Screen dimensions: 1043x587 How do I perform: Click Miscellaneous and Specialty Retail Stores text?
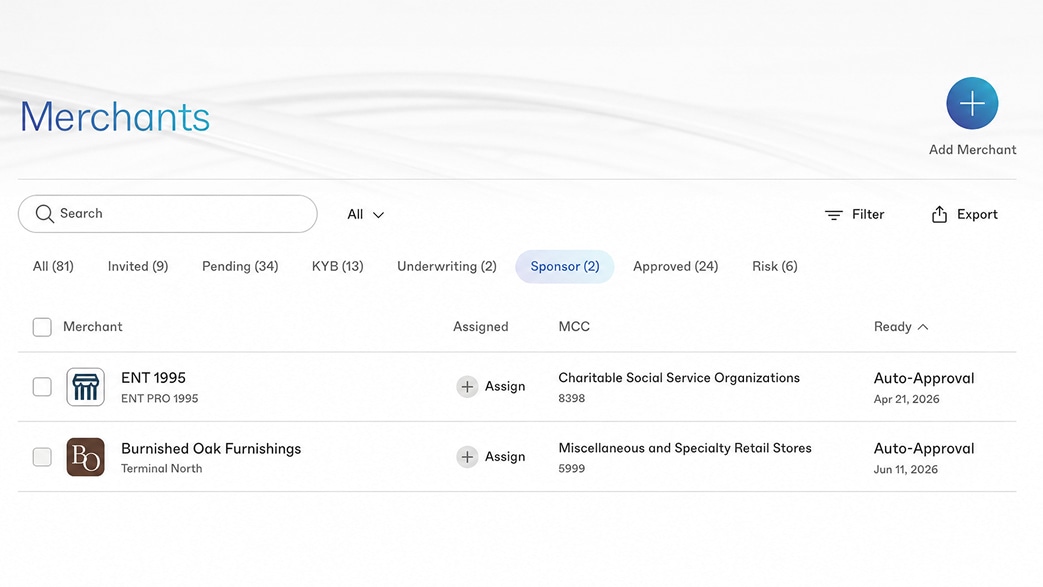tap(685, 448)
